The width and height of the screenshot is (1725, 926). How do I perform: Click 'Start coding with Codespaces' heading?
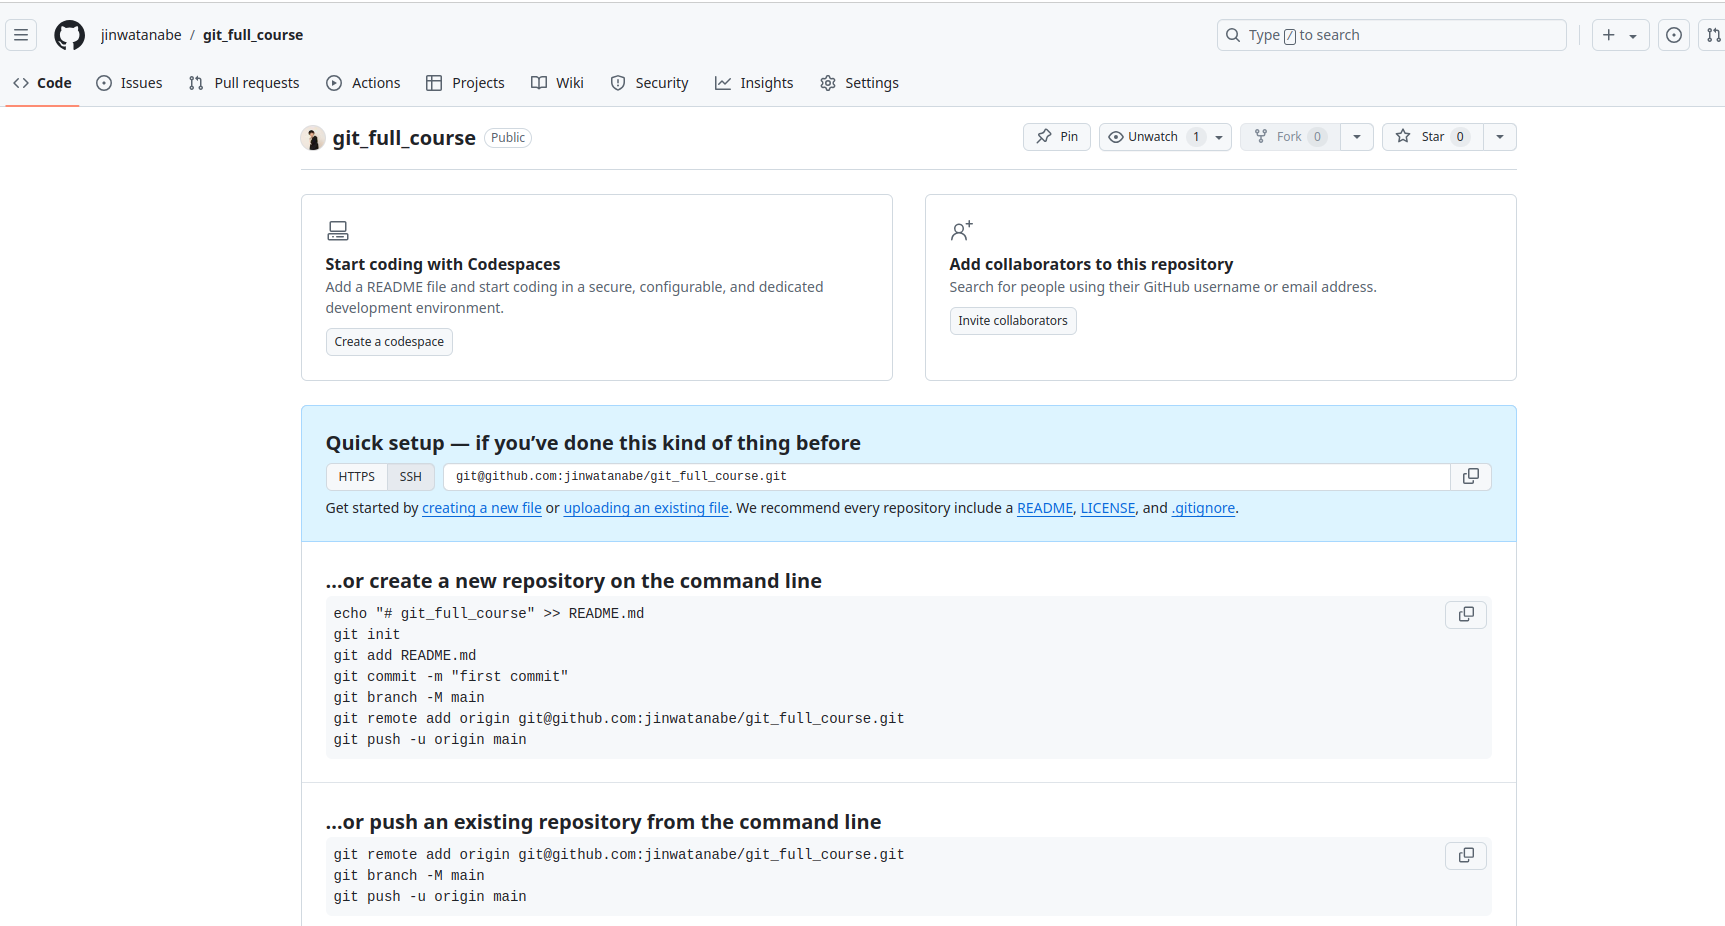443,264
